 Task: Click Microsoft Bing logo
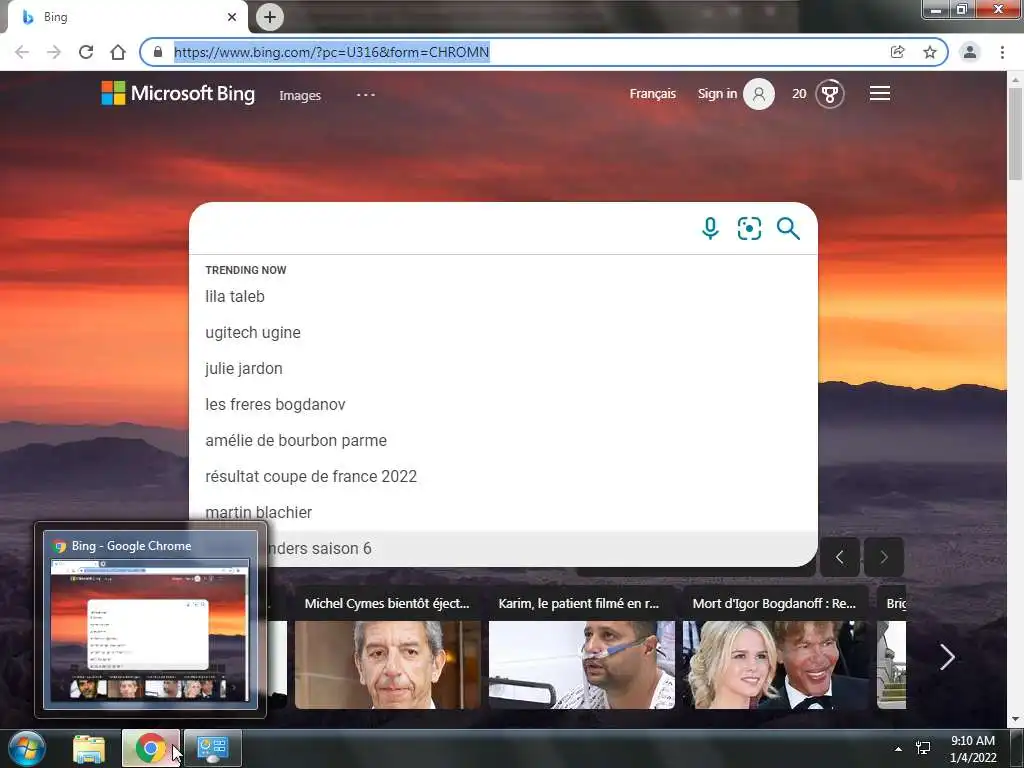tap(178, 93)
